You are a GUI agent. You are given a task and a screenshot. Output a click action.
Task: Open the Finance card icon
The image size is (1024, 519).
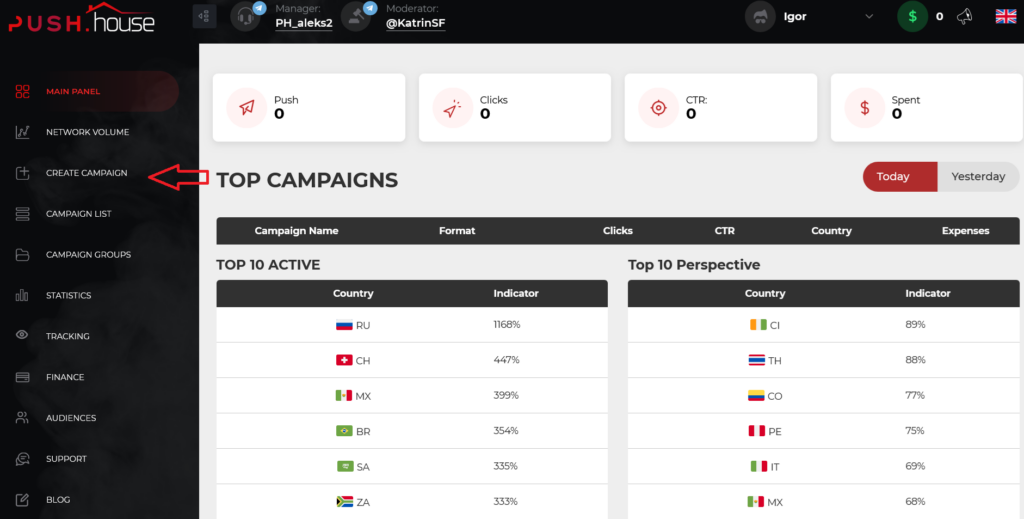pos(22,377)
